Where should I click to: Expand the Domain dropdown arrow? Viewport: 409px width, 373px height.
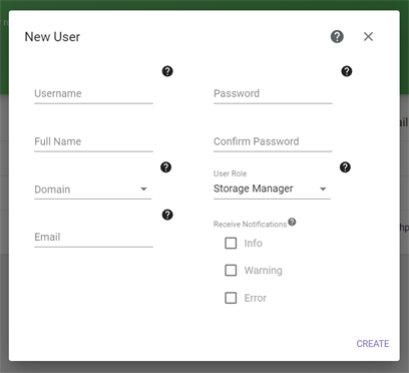144,189
